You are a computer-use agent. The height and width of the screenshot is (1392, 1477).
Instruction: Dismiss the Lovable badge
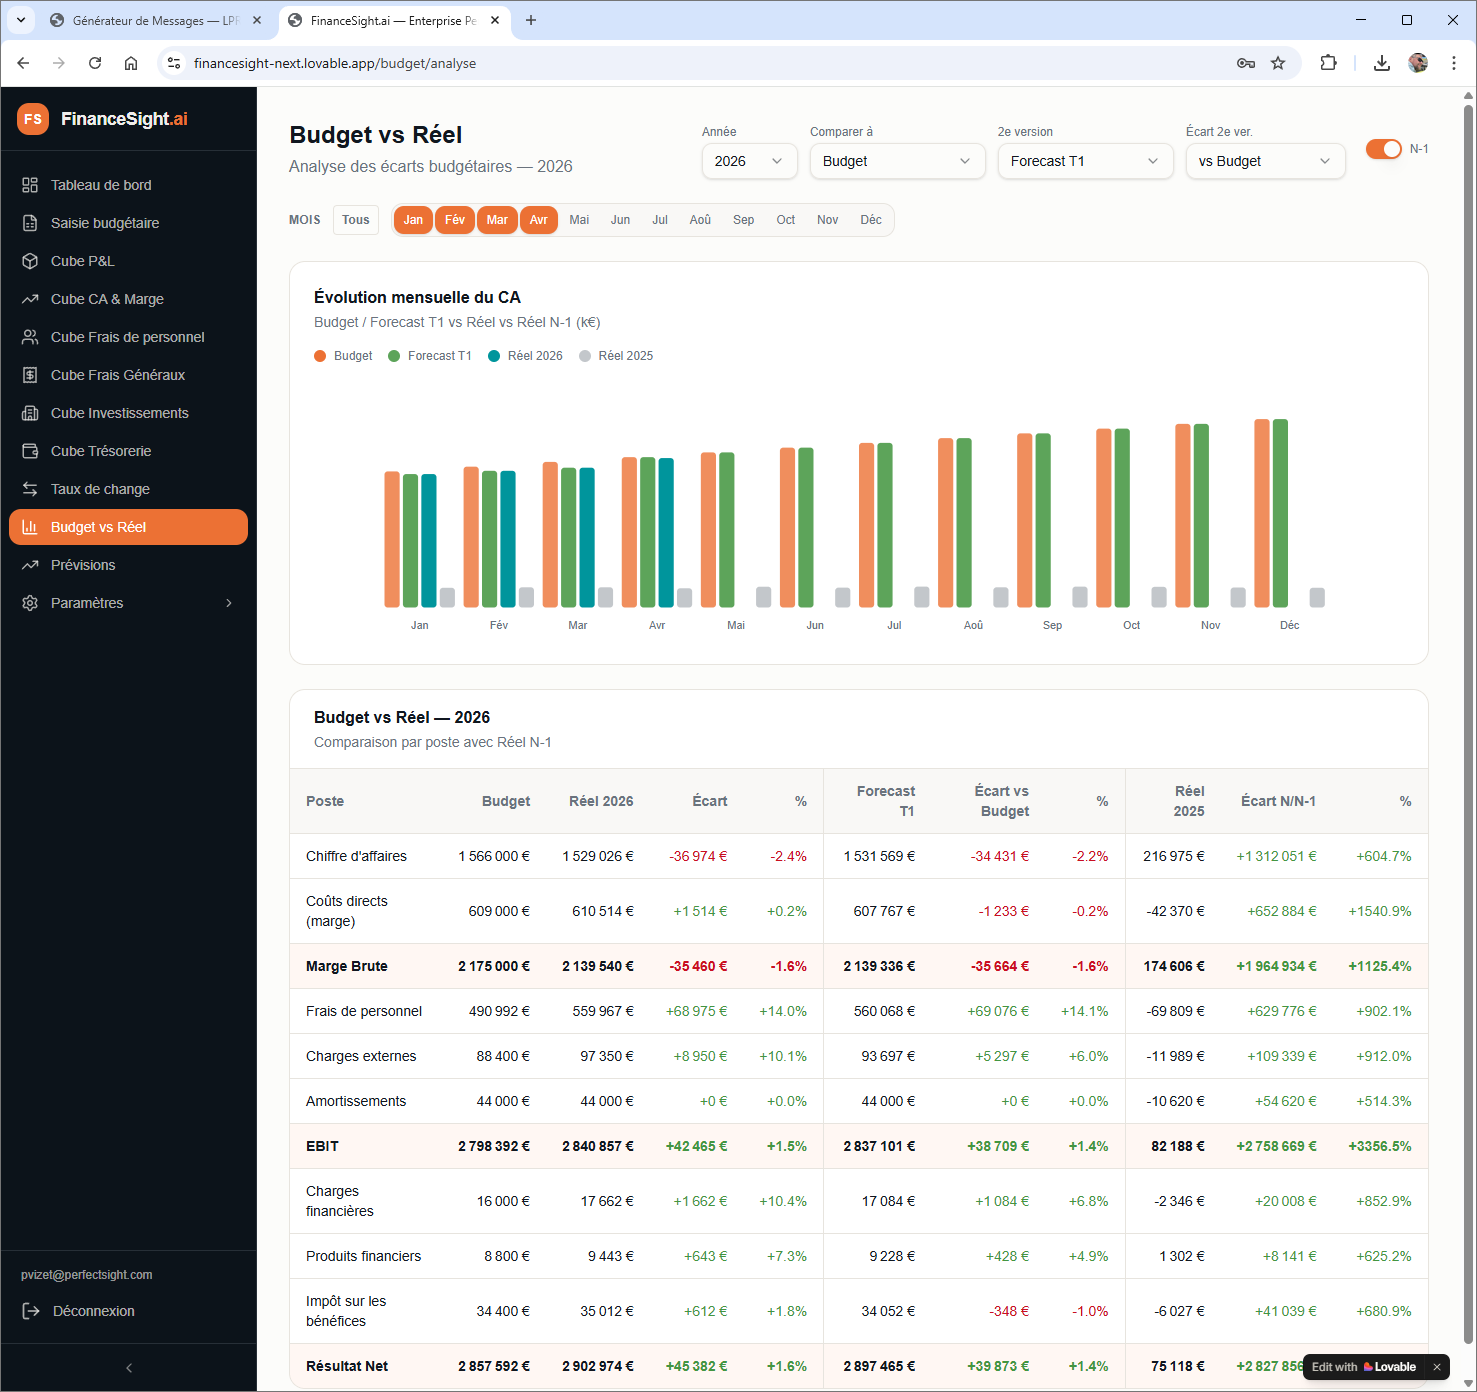[x=1437, y=1367]
